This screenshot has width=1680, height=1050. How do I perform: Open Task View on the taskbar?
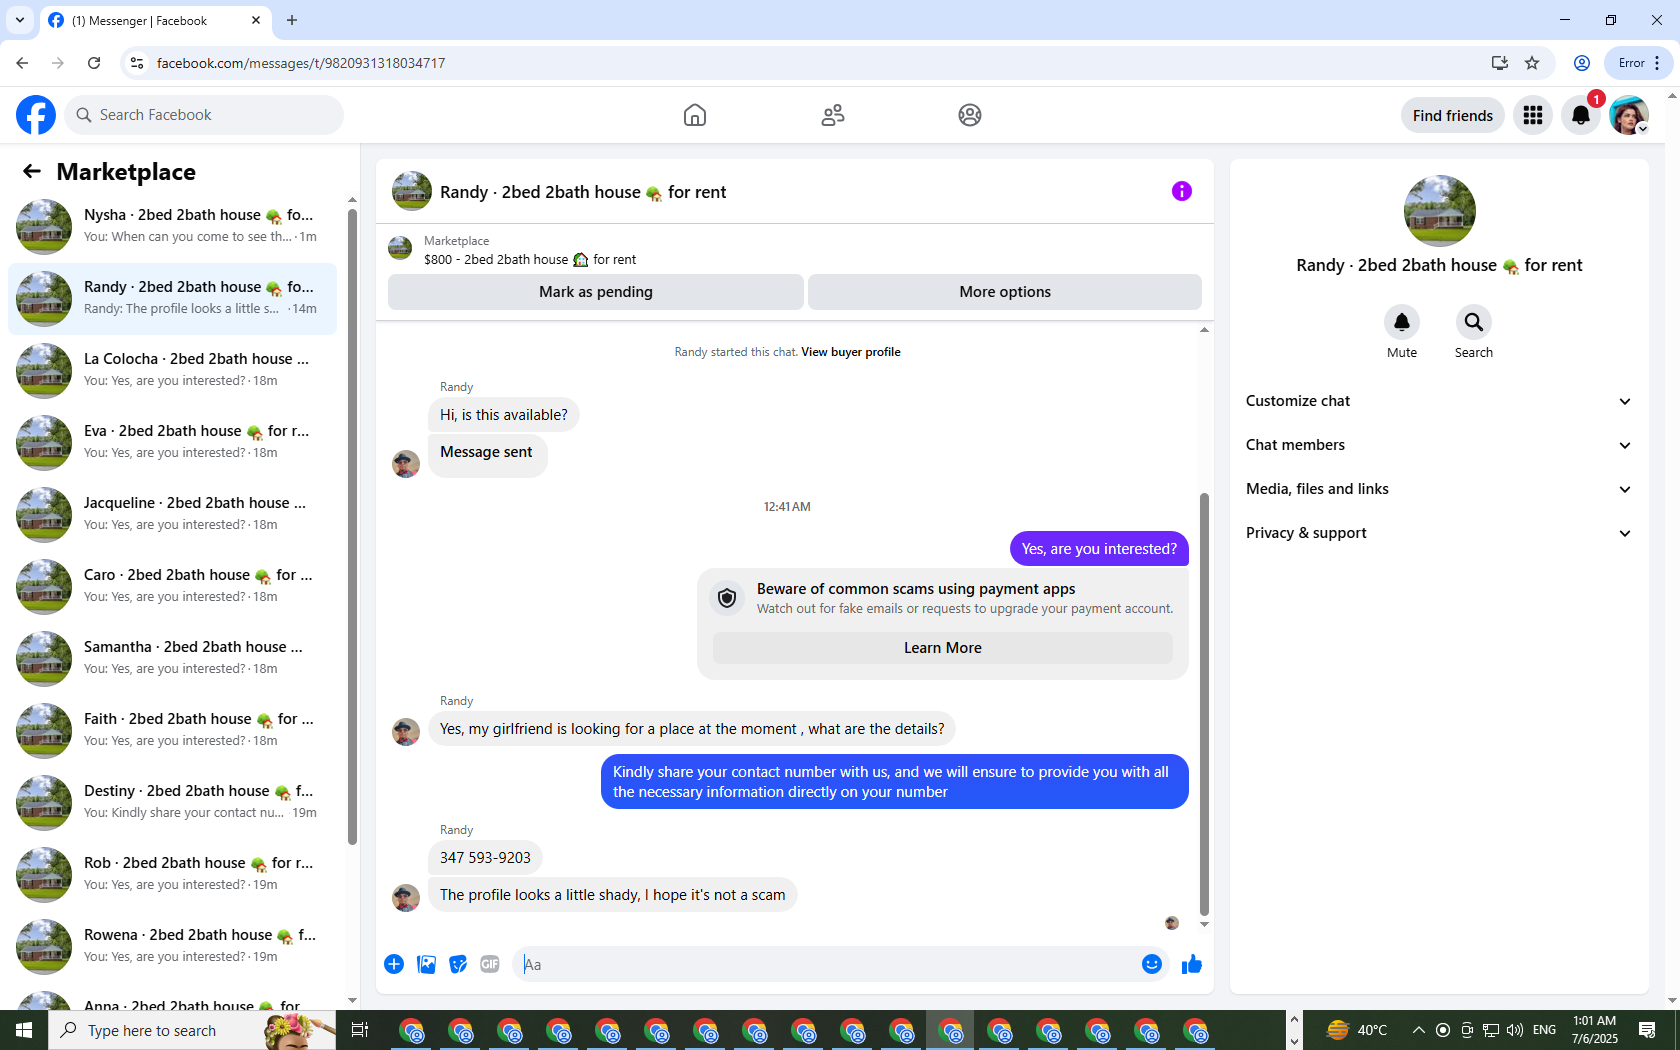pos(360,1030)
